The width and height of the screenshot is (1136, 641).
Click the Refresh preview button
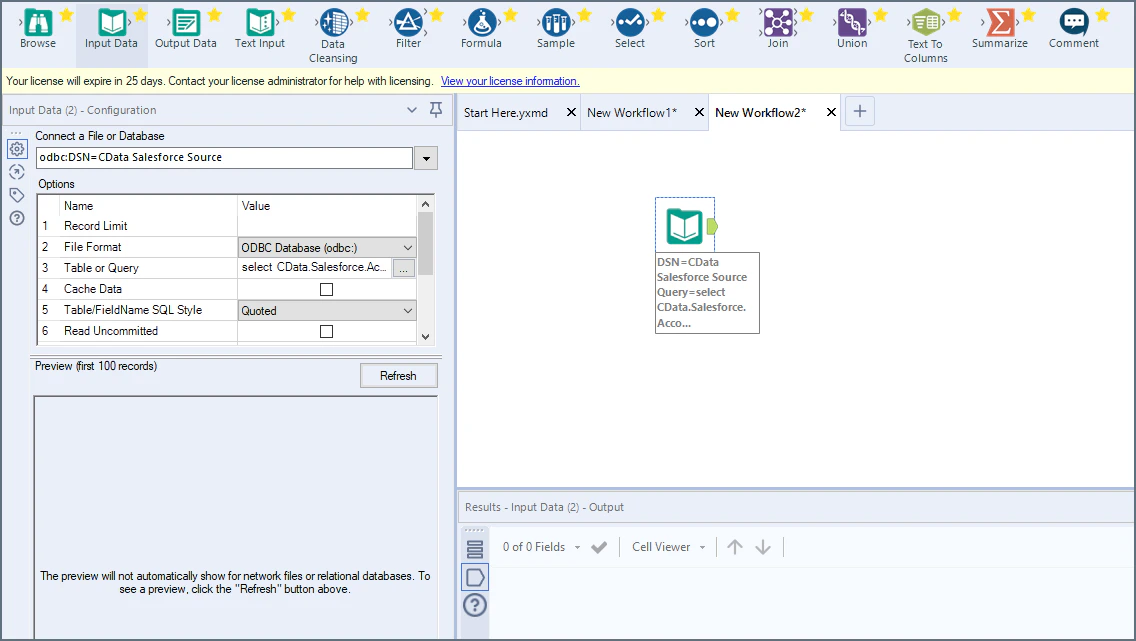[x=398, y=375]
